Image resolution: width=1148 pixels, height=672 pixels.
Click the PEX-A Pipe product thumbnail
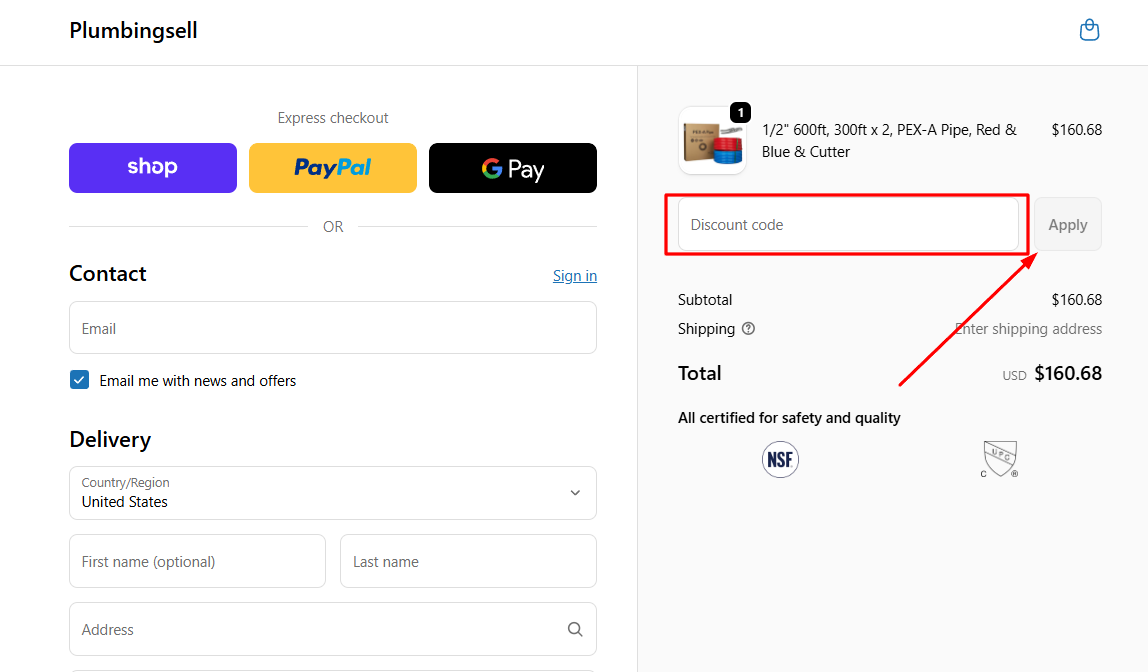tap(712, 141)
